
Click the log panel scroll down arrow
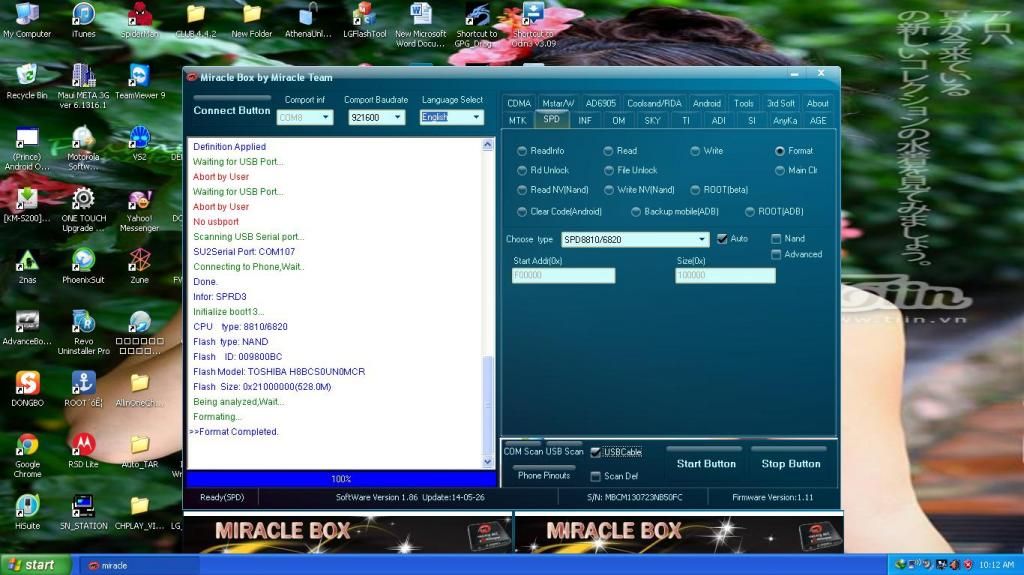(488, 462)
